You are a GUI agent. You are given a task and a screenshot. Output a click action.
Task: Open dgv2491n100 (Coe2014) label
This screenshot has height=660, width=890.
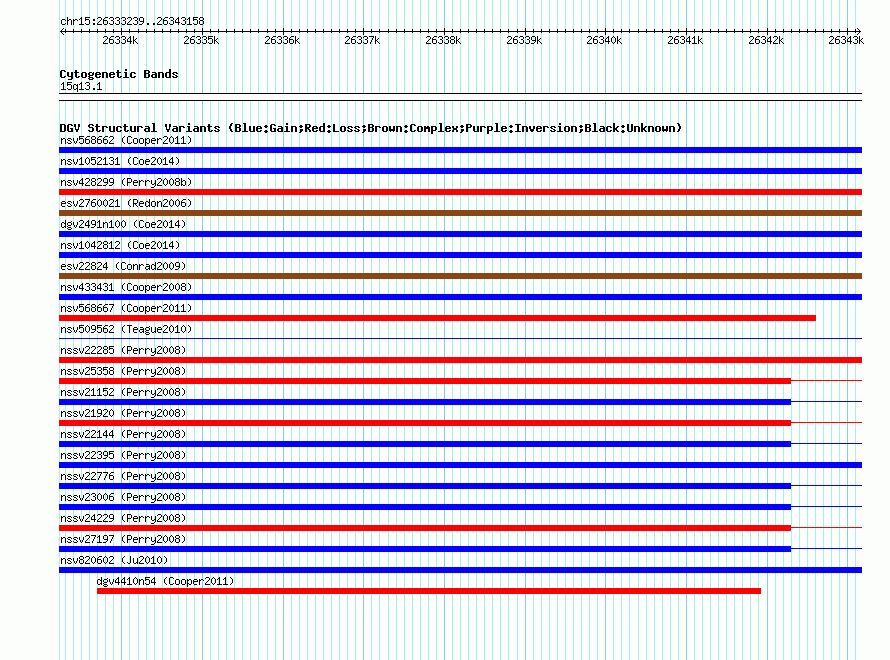point(123,224)
